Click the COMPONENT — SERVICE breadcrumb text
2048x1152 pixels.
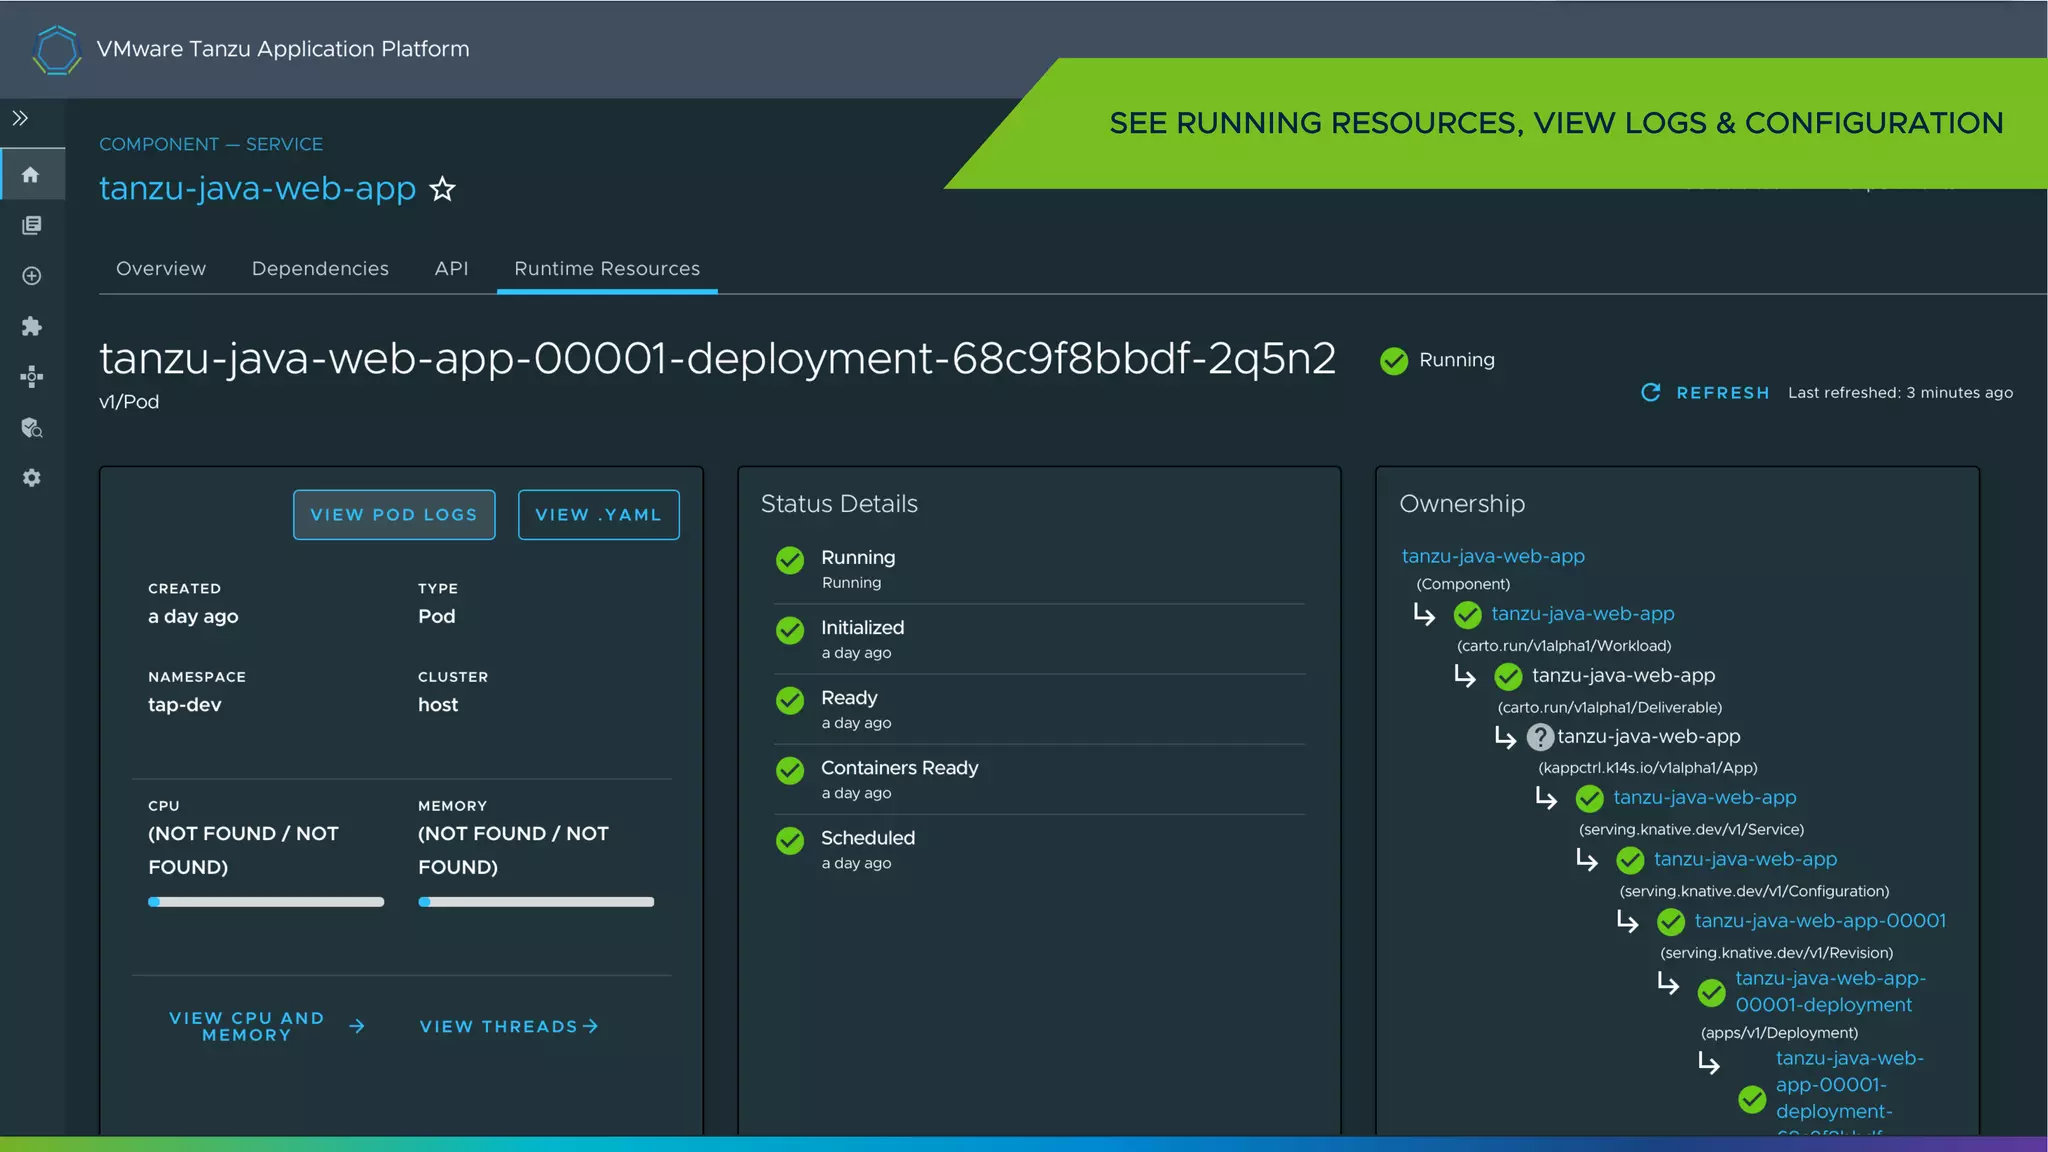211,144
